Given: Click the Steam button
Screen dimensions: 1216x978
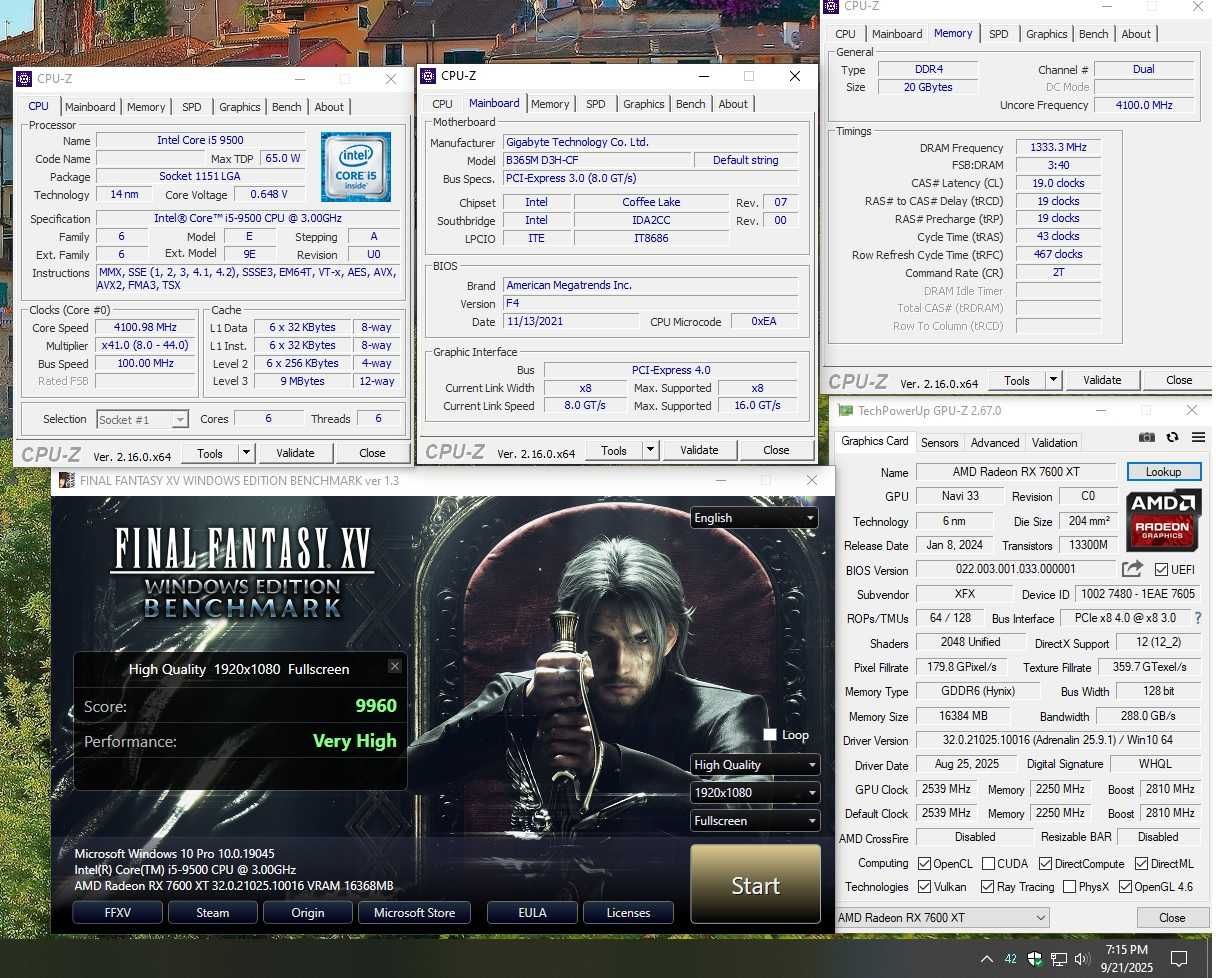Looking at the screenshot, I should 212,912.
